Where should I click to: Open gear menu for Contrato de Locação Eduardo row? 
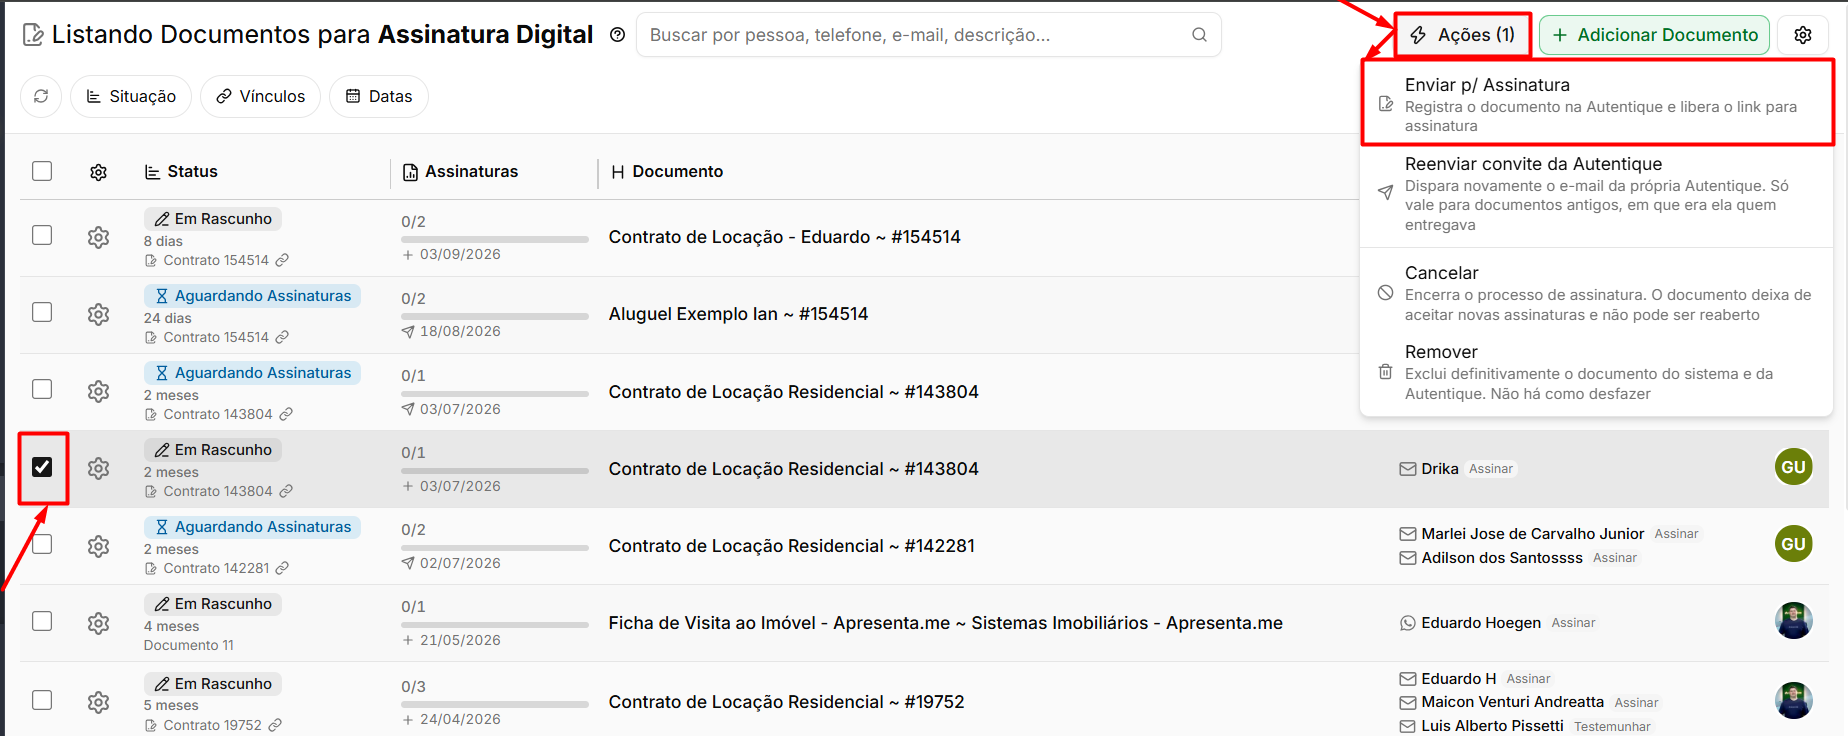(x=98, y=237)
